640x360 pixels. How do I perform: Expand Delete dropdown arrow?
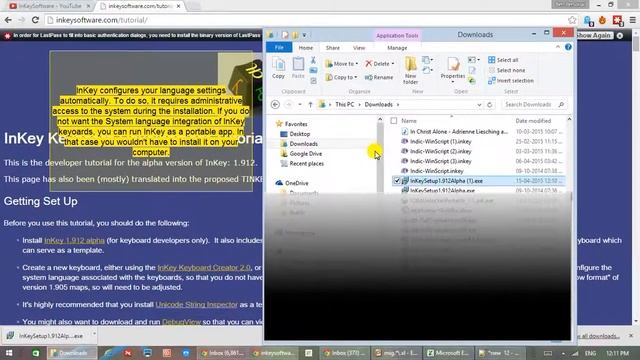[x=393, y=64]
